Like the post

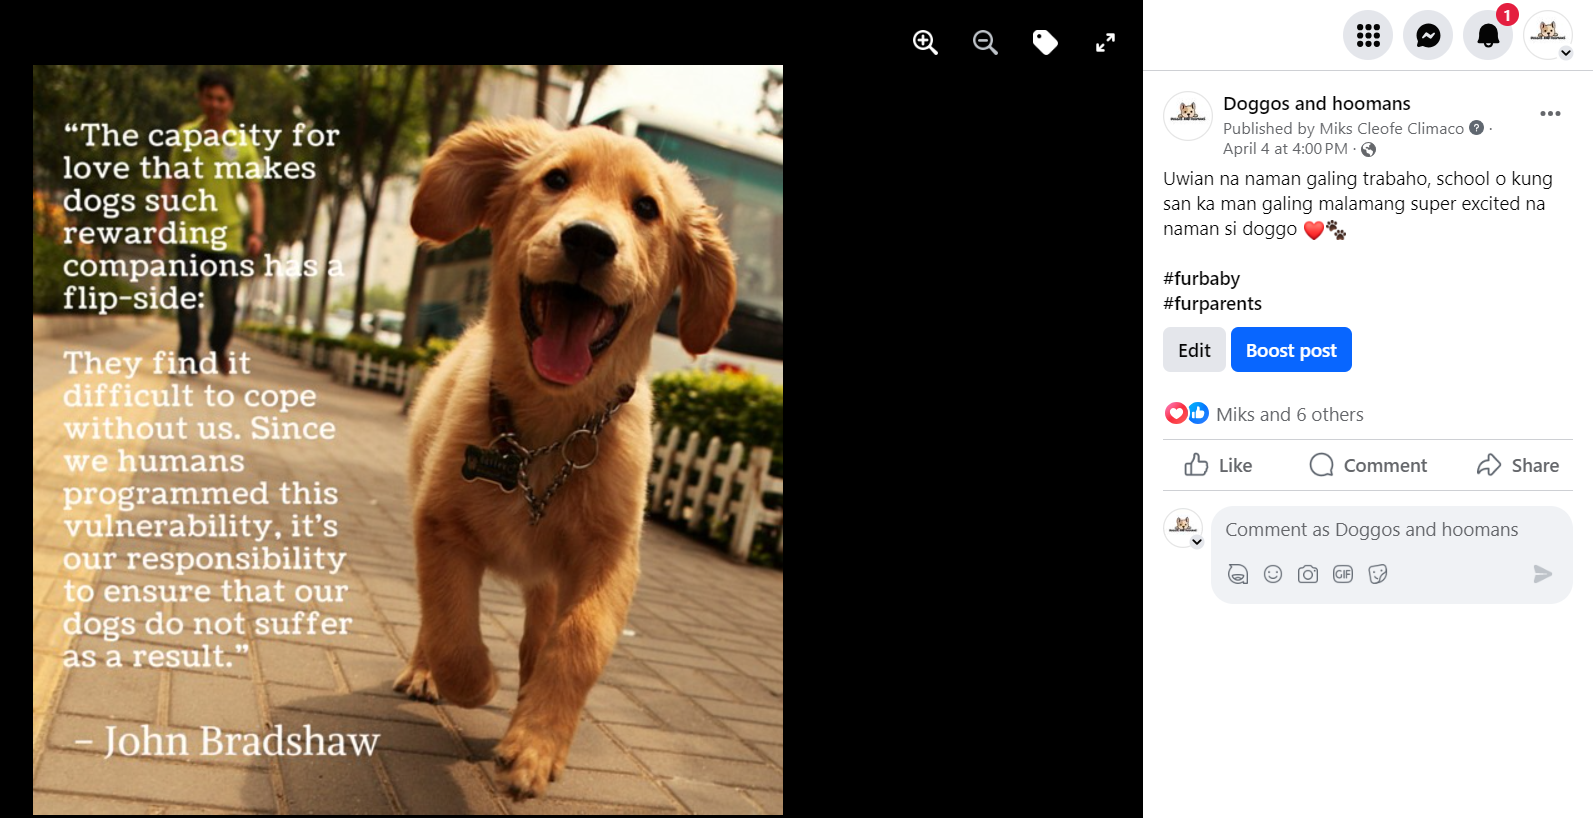(1218, 465)
